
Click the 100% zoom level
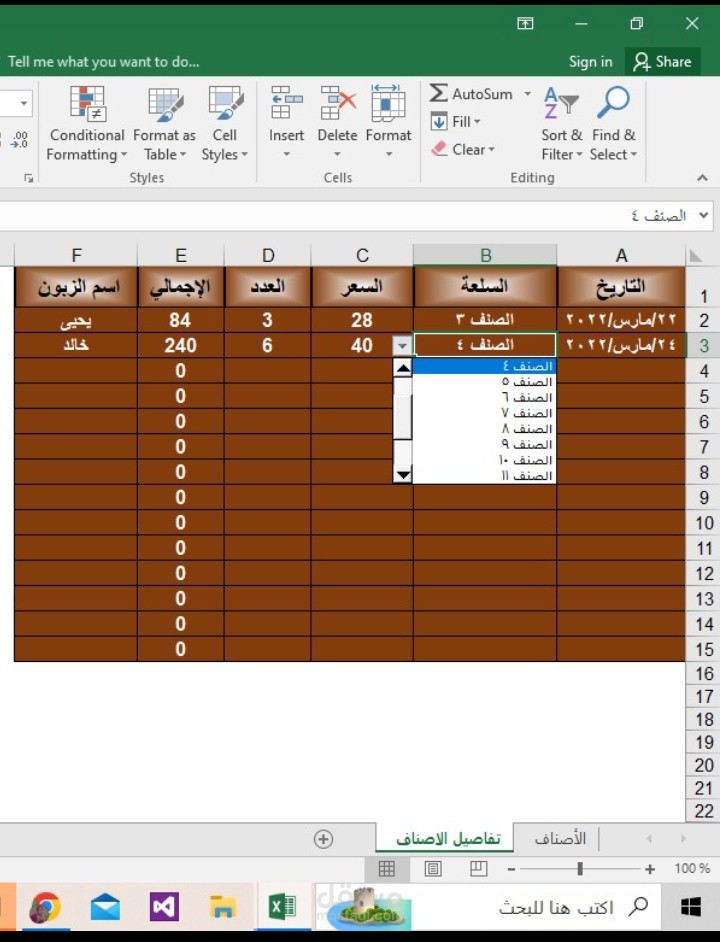(692, 868)
